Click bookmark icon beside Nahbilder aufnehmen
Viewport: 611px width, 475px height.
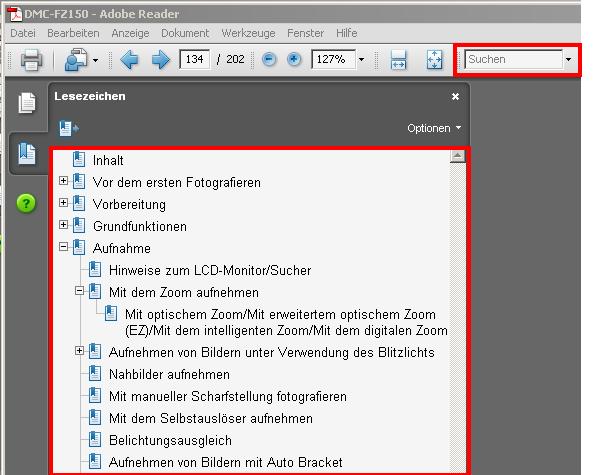point(95,373)
